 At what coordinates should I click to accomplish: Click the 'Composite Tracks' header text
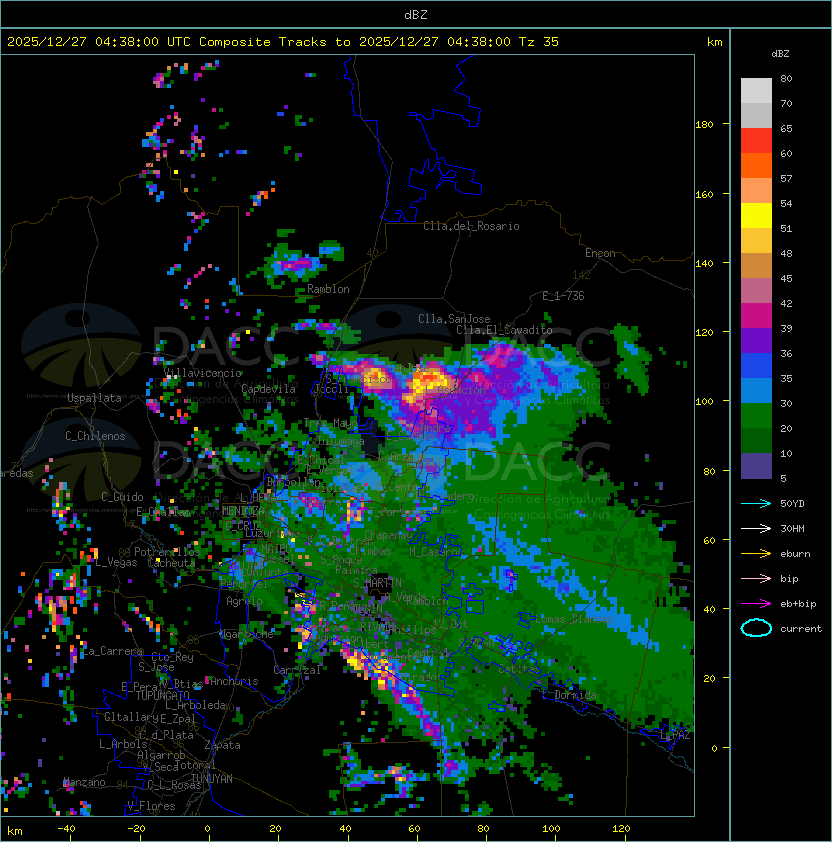[263, 42]
